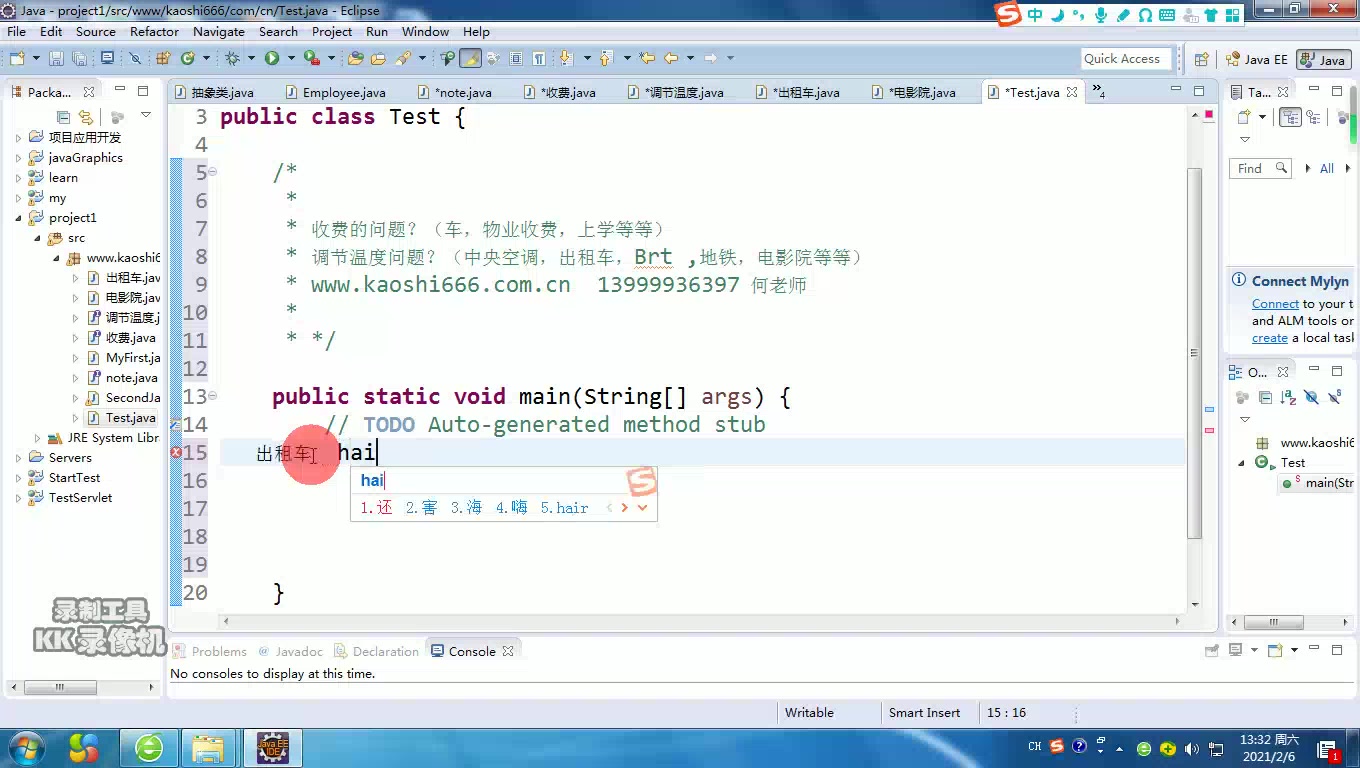This screenshot has width=1360, height=768.
Task: Click Package Explorer horizontal scrollbar thumb
Action: pyautogui.click(x=60, y=688)
